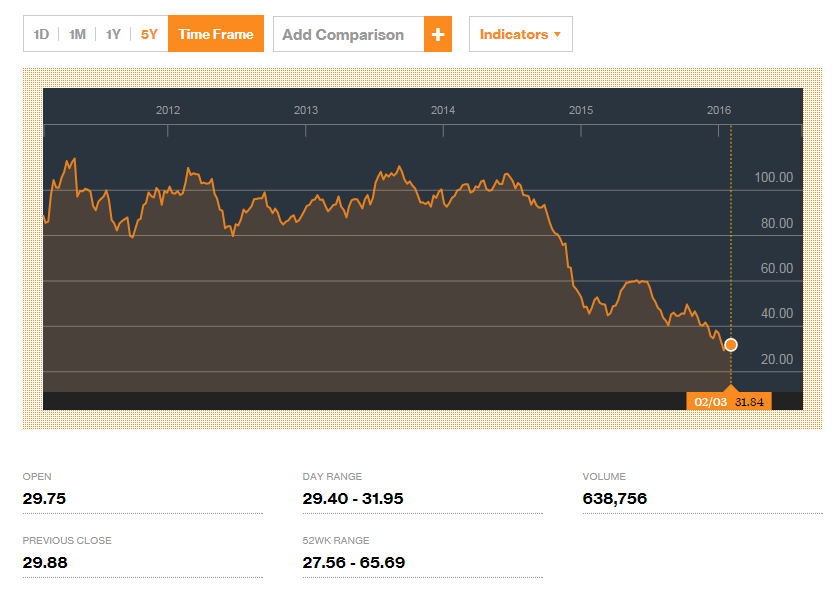The width and height of the screenshot is (838, 592).
Task: Click the orange plus icon beside Add Comparison
Action: (x=438, y=34)
